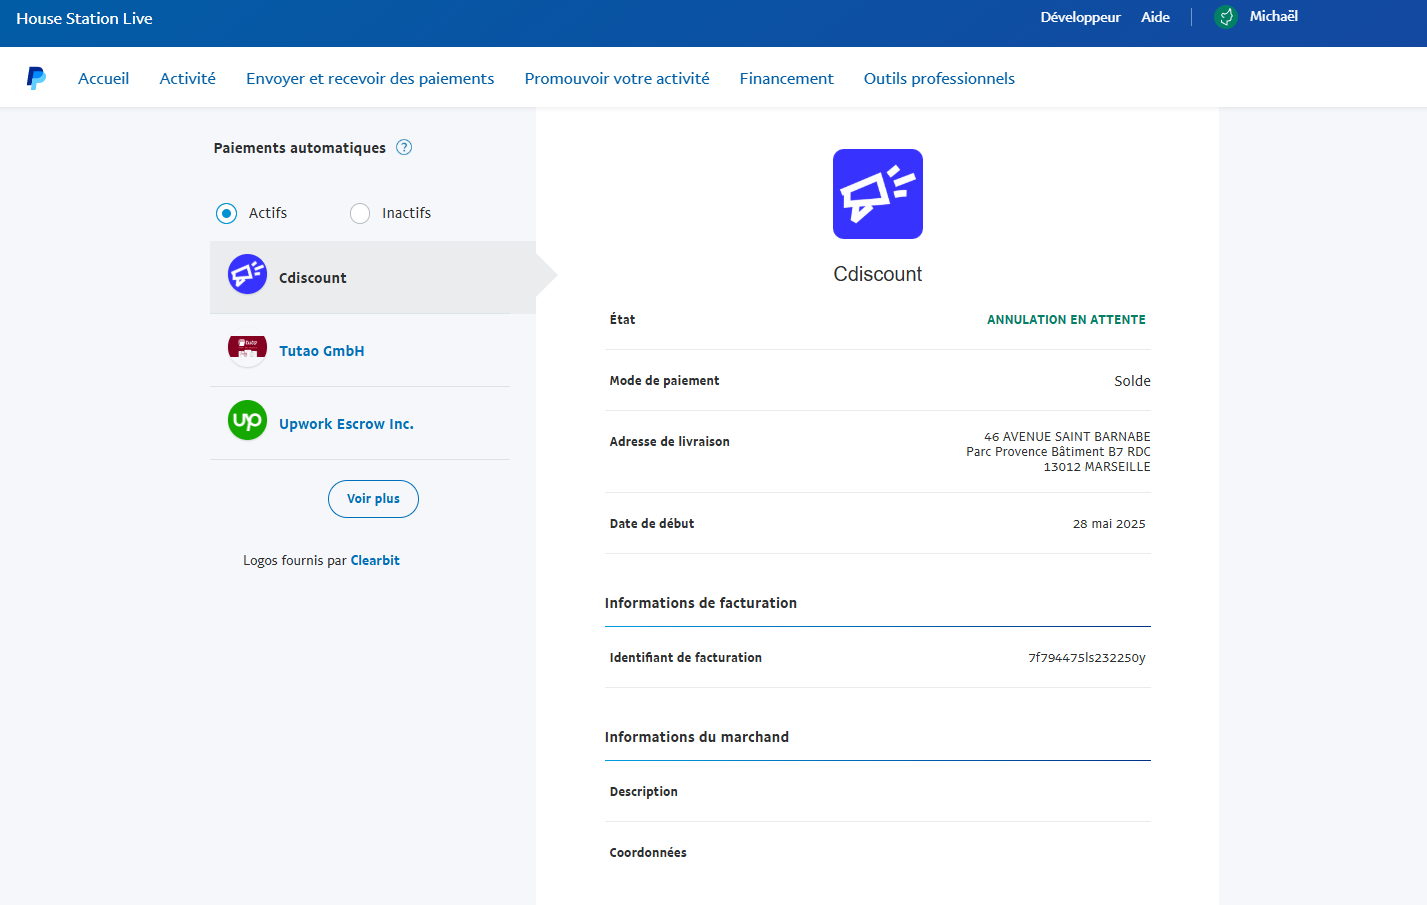Click the Paiements automatiques heading
The width and height of the screenshot is (1427, 905).
click(300, 148)
